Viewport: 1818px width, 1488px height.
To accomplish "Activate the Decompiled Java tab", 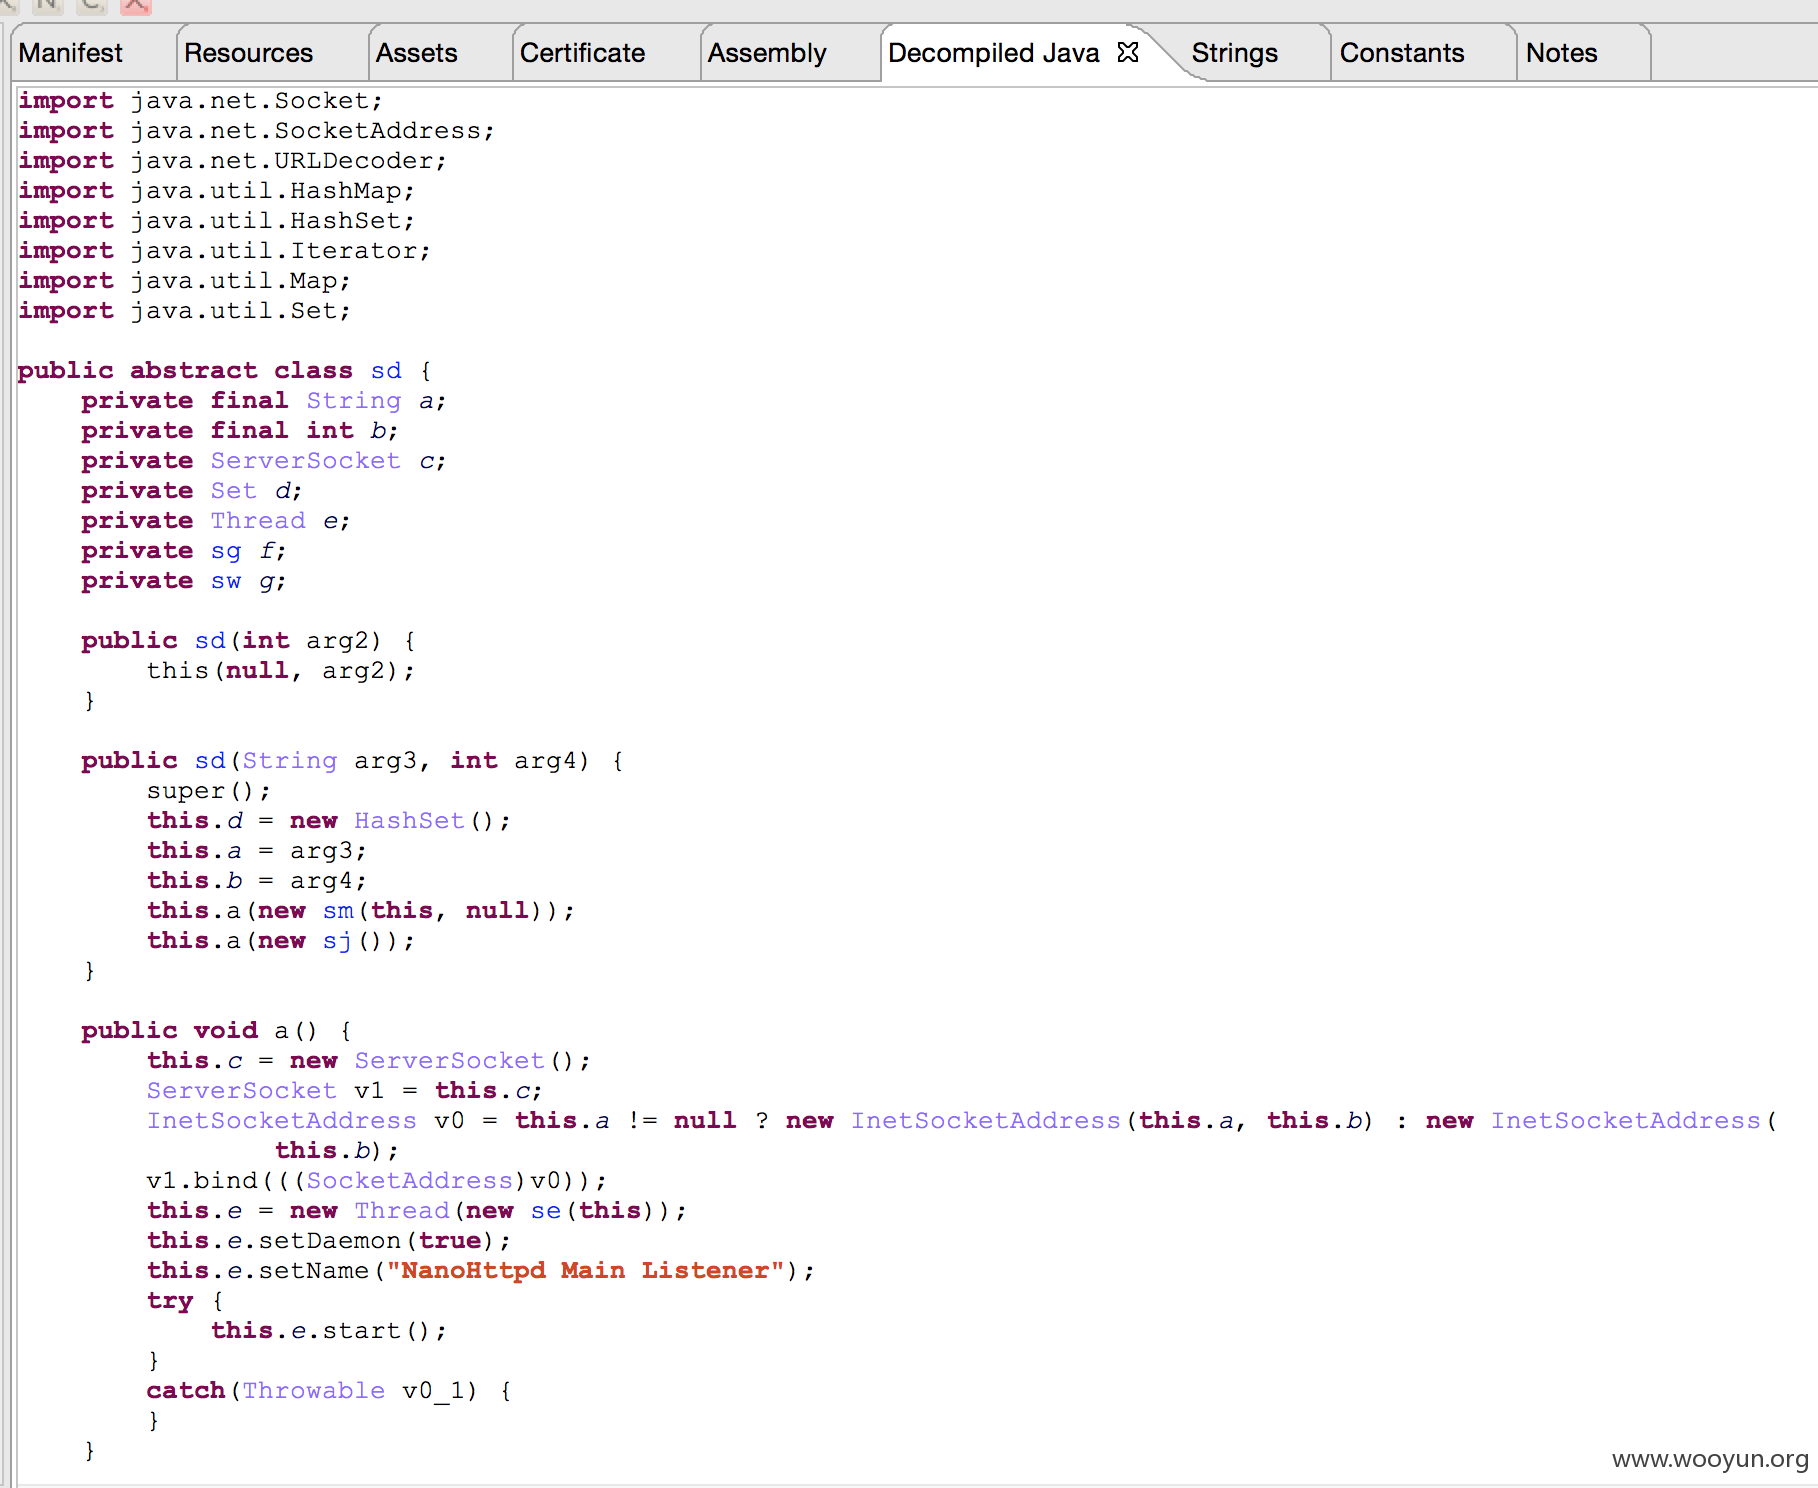I will [x=994, y=53].
